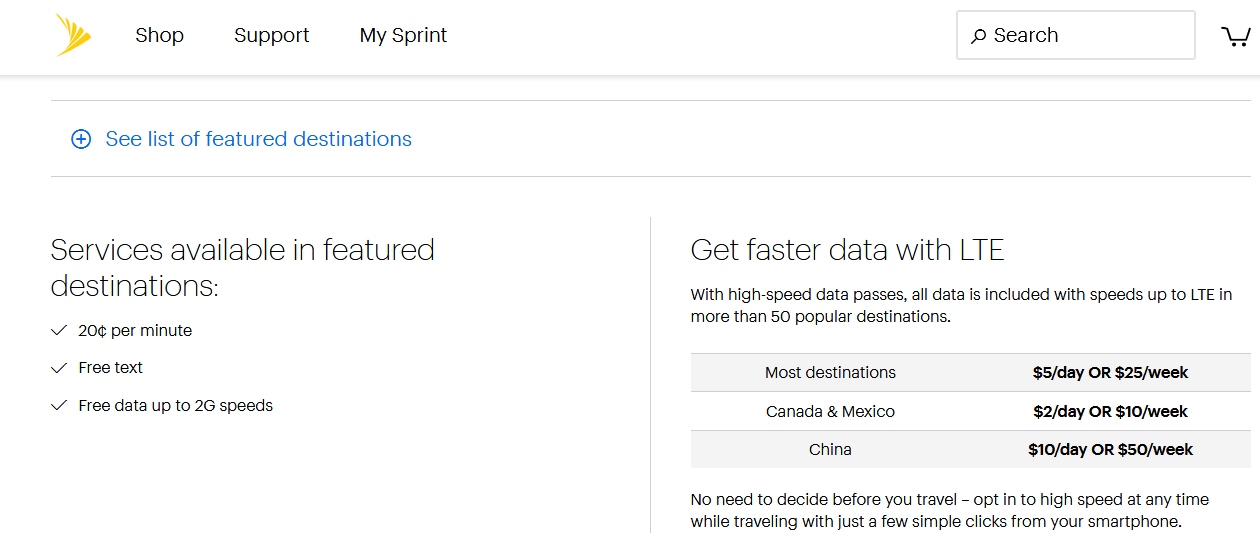1260x558 pixels.
Task: Select 'Free data up to 2G speeds' text
Action: tap(176, 406)
